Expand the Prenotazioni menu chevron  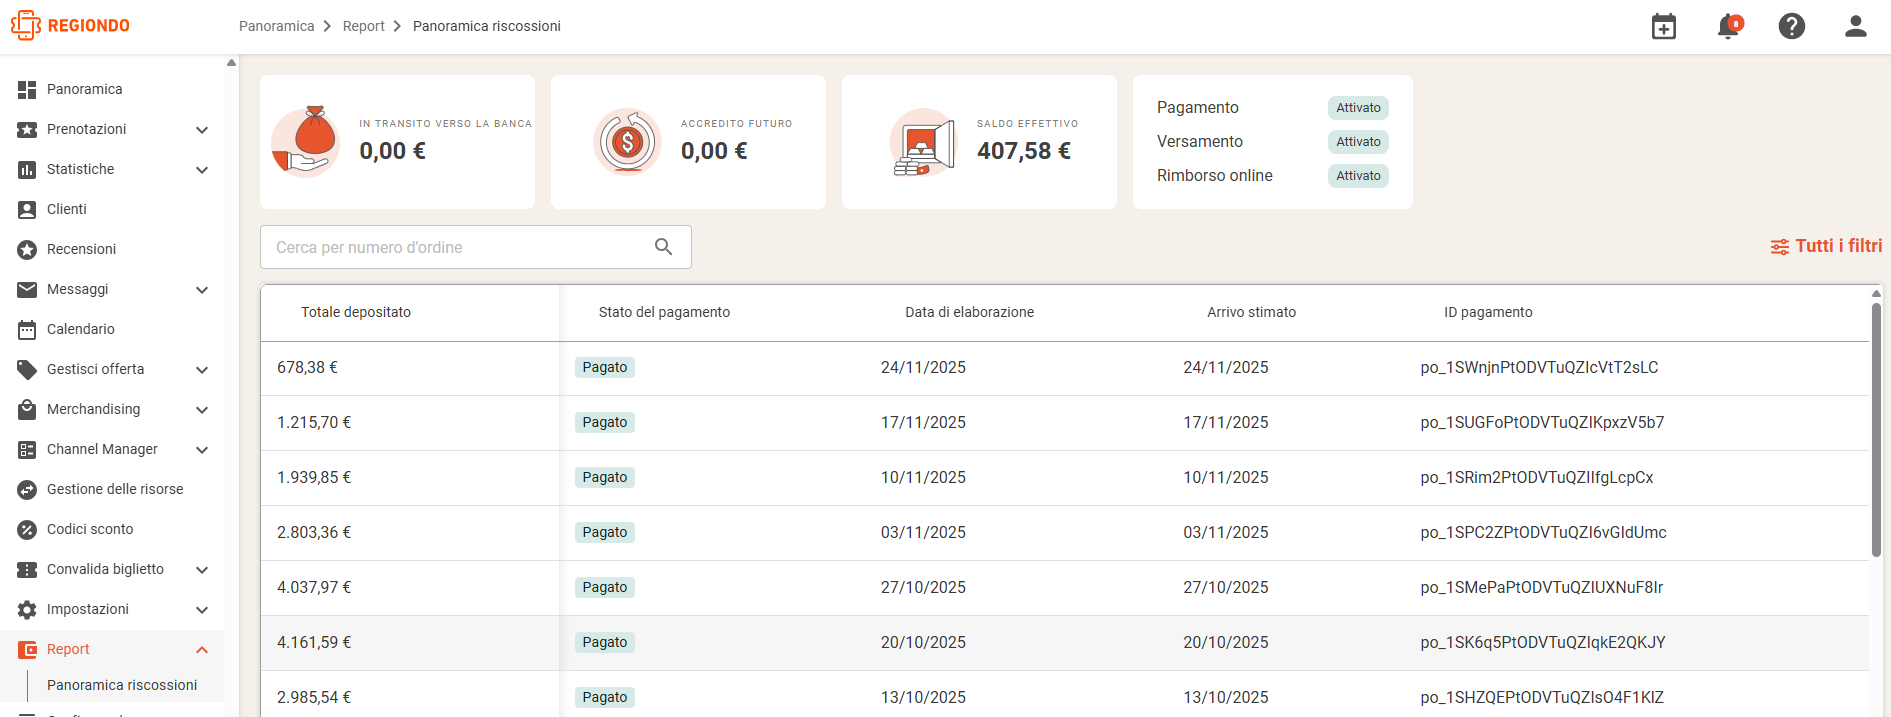coord(202,130)
